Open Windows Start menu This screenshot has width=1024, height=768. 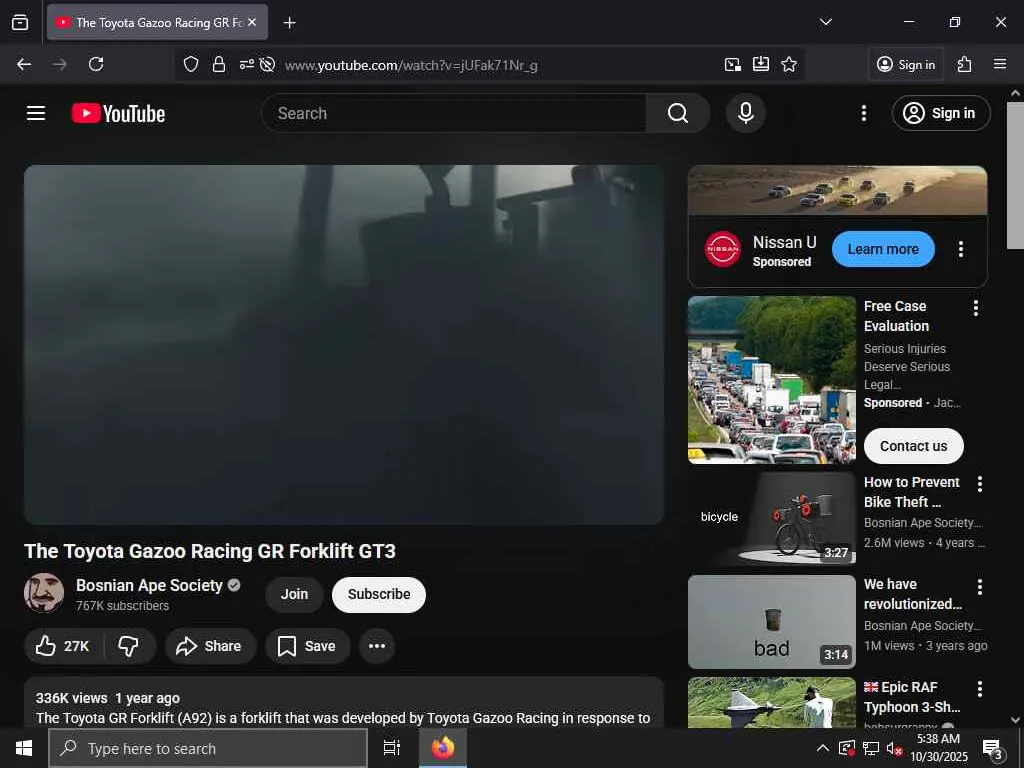(x=24, y=748)
